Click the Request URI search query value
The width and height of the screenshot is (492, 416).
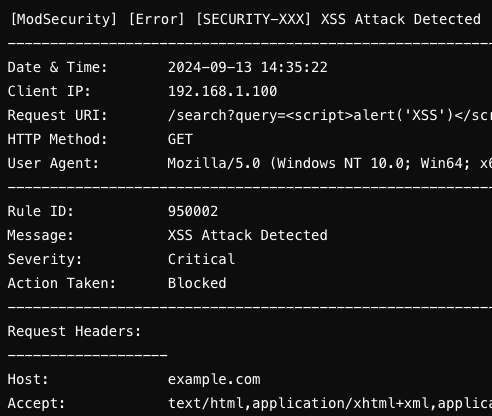[330, 115]
